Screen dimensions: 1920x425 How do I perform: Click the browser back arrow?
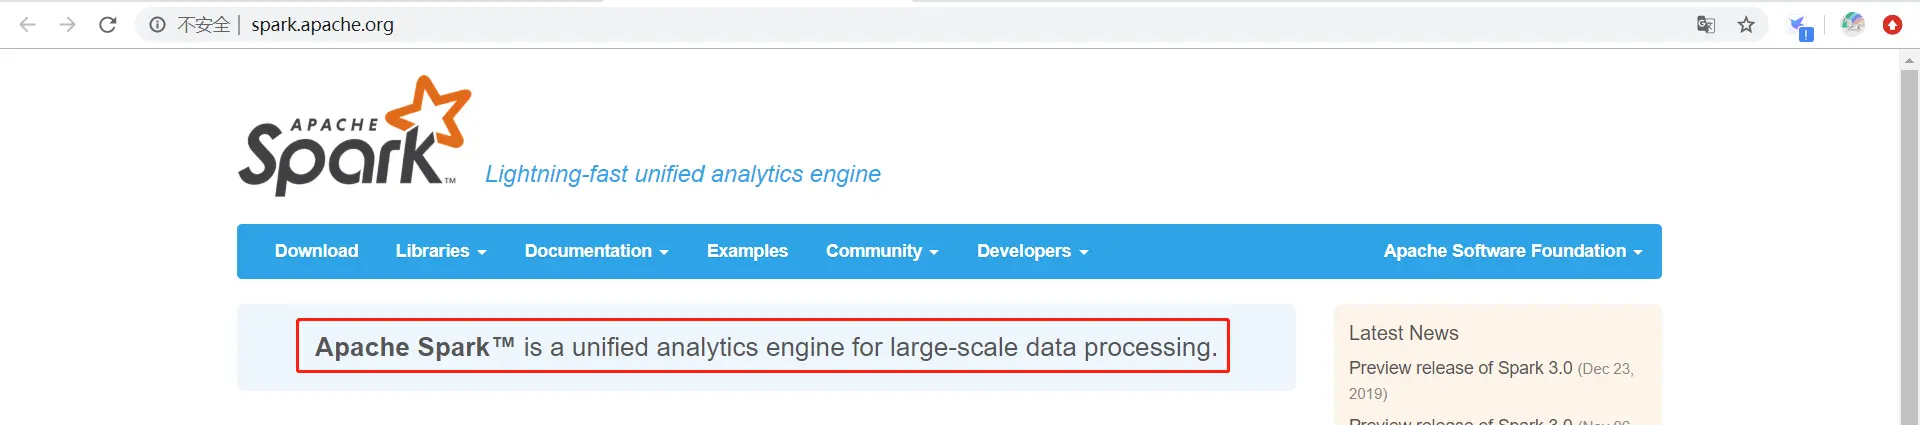click(28, 25)
